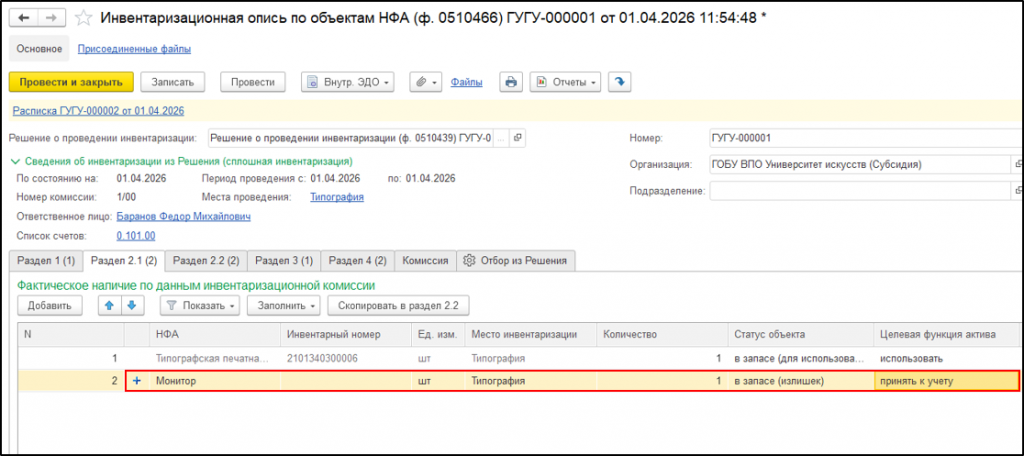Click Количество column header
Image resolution: width=1024 pixels, height=456 pixels.
662,334
